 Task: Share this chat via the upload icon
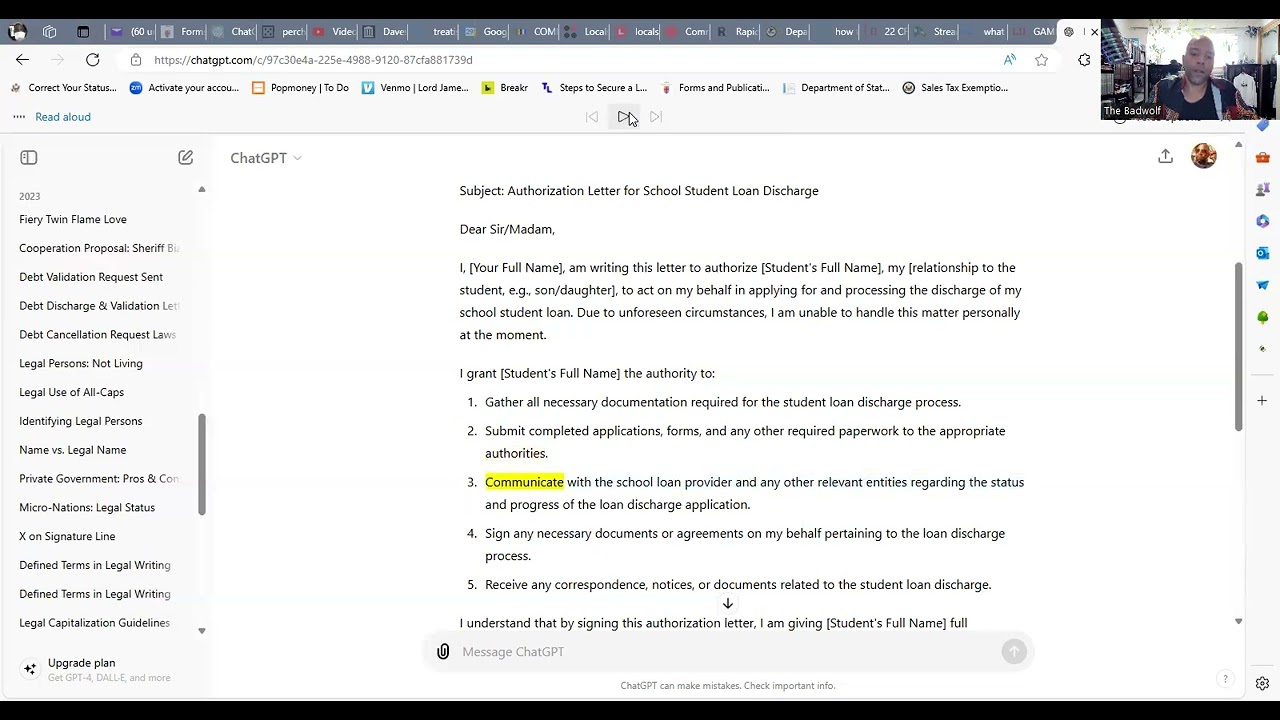[x=1165, y=157]
